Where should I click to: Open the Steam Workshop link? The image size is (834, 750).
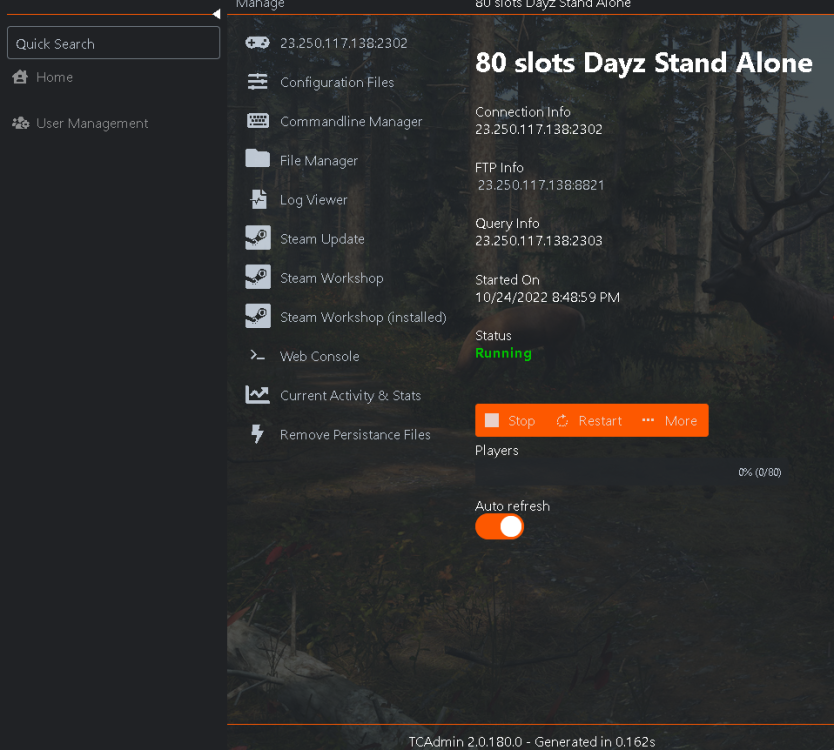tap(331, 278)
